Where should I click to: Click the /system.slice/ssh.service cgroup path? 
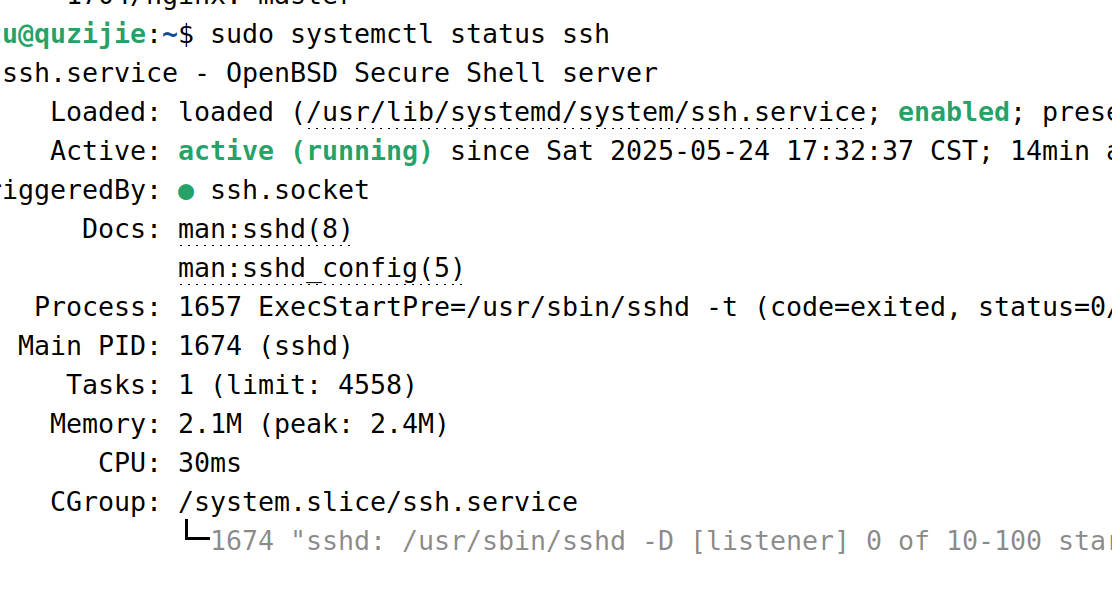coord(378,502)
